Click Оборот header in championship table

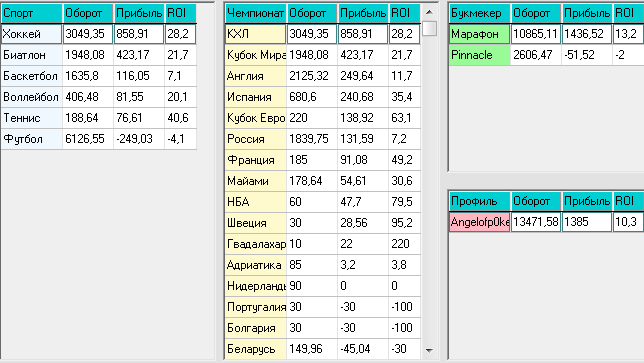(312, 14)
